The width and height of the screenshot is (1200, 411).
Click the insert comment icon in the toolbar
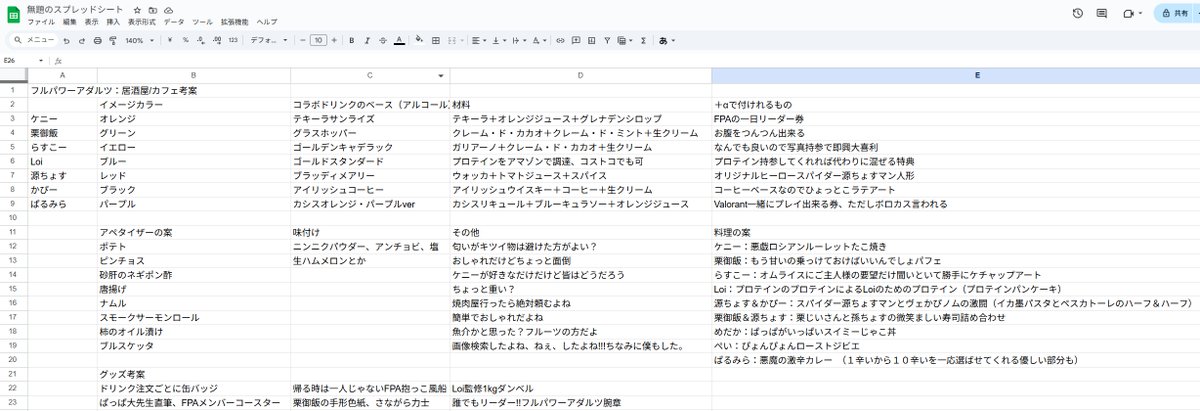[576, 40]
